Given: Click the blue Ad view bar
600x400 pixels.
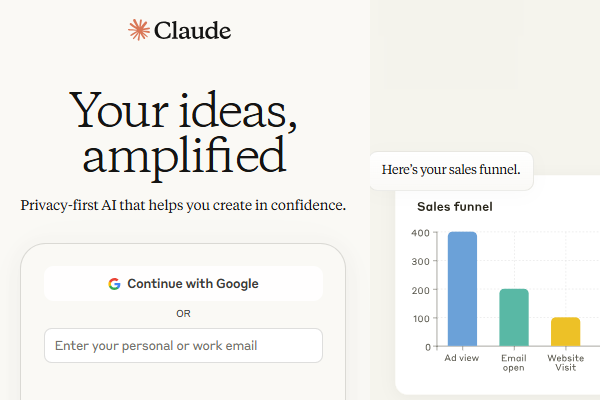Looking at the screenshot, I should pos(462,289).
